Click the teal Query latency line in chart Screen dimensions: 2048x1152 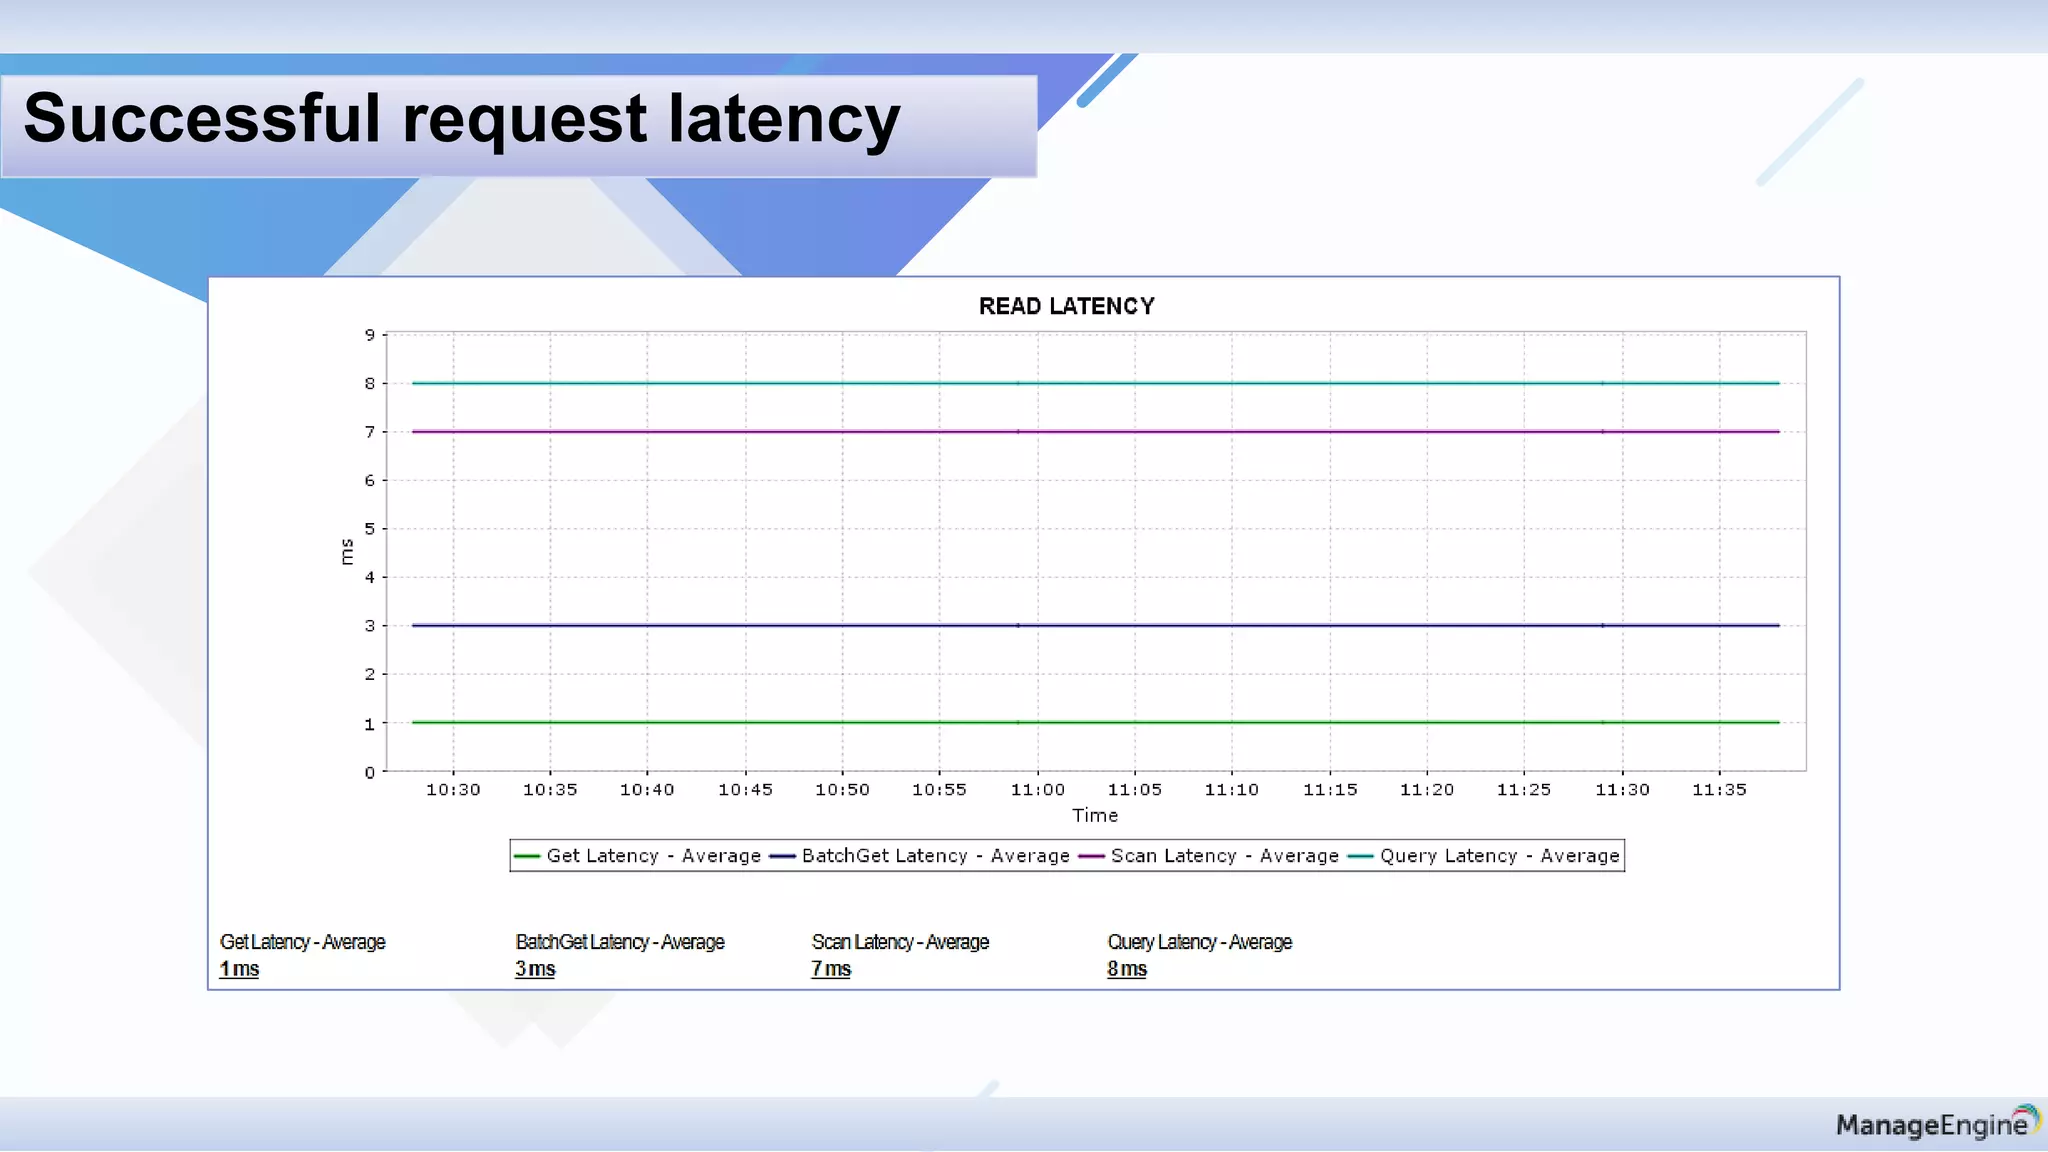tap(1096, 383)
